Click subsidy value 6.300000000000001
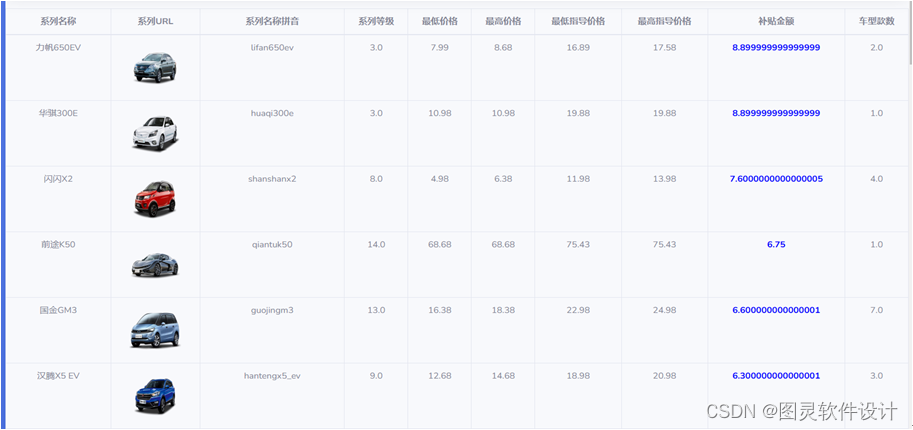 coord(776,376)
